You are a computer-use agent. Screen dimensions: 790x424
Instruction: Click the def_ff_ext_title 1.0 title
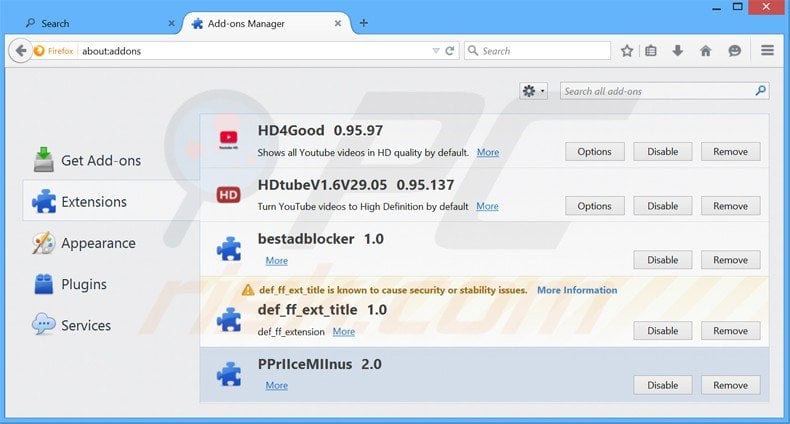322,310
